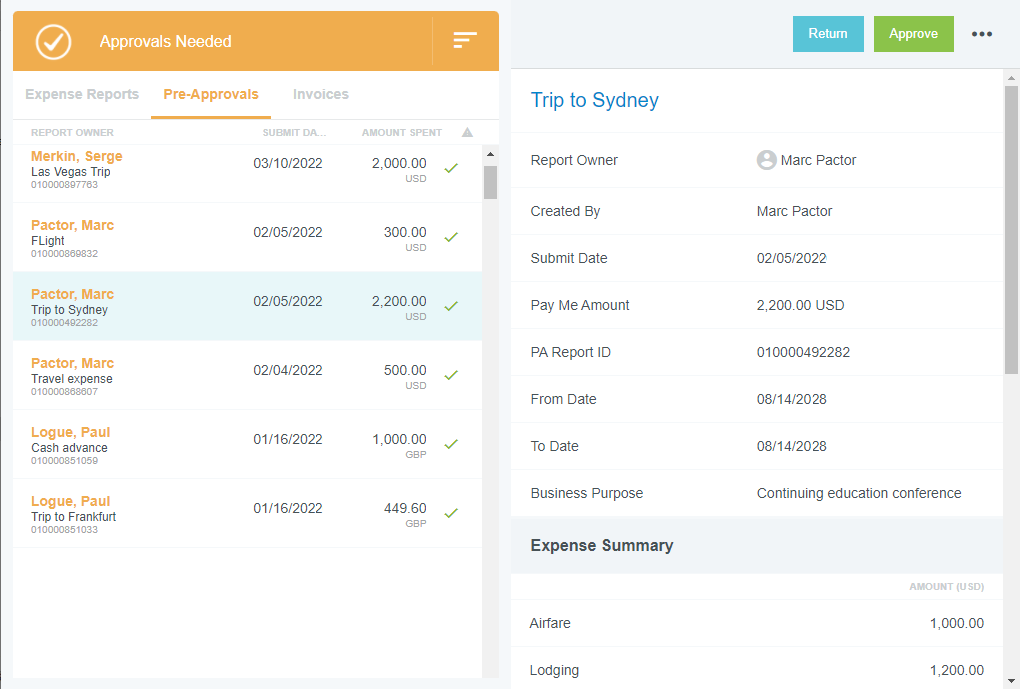The width and height of the screenshot is (1020, 689).
Task: Select the Pre-Approvals tab
Action: pos(211,94)
